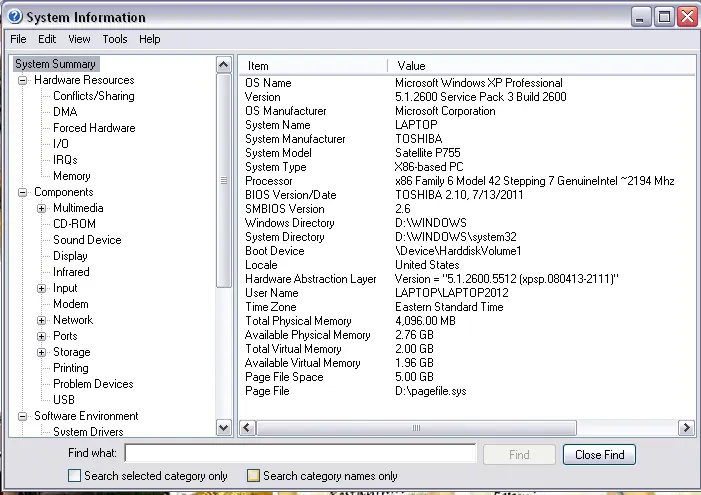Select the Infrared tree item
Screen dimensions: 701x495
71,272
